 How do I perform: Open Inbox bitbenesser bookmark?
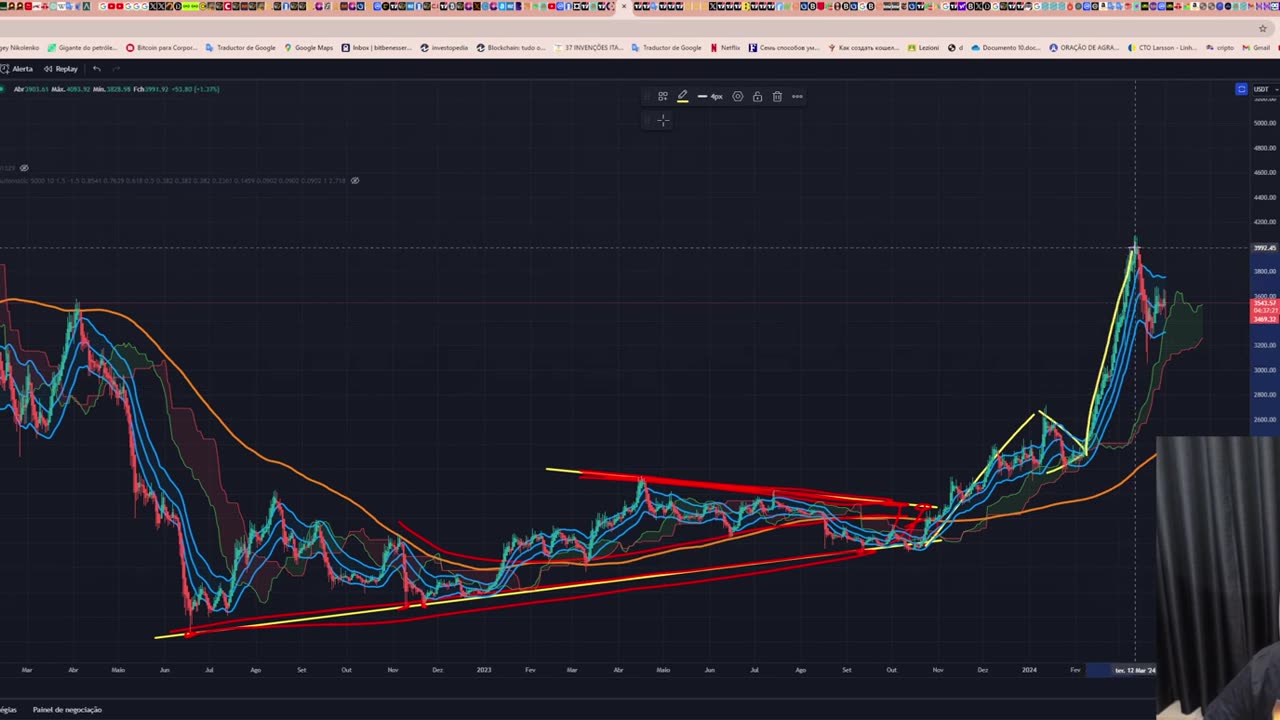376,48
